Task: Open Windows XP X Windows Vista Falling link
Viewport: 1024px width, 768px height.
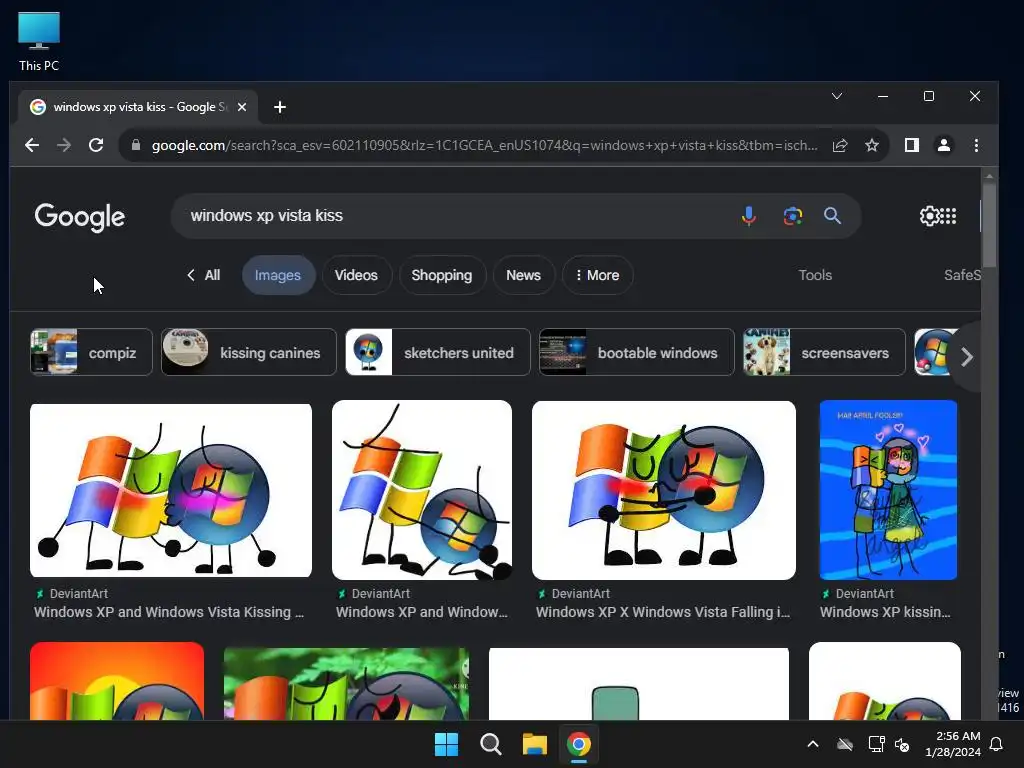Action: point(663,613)
